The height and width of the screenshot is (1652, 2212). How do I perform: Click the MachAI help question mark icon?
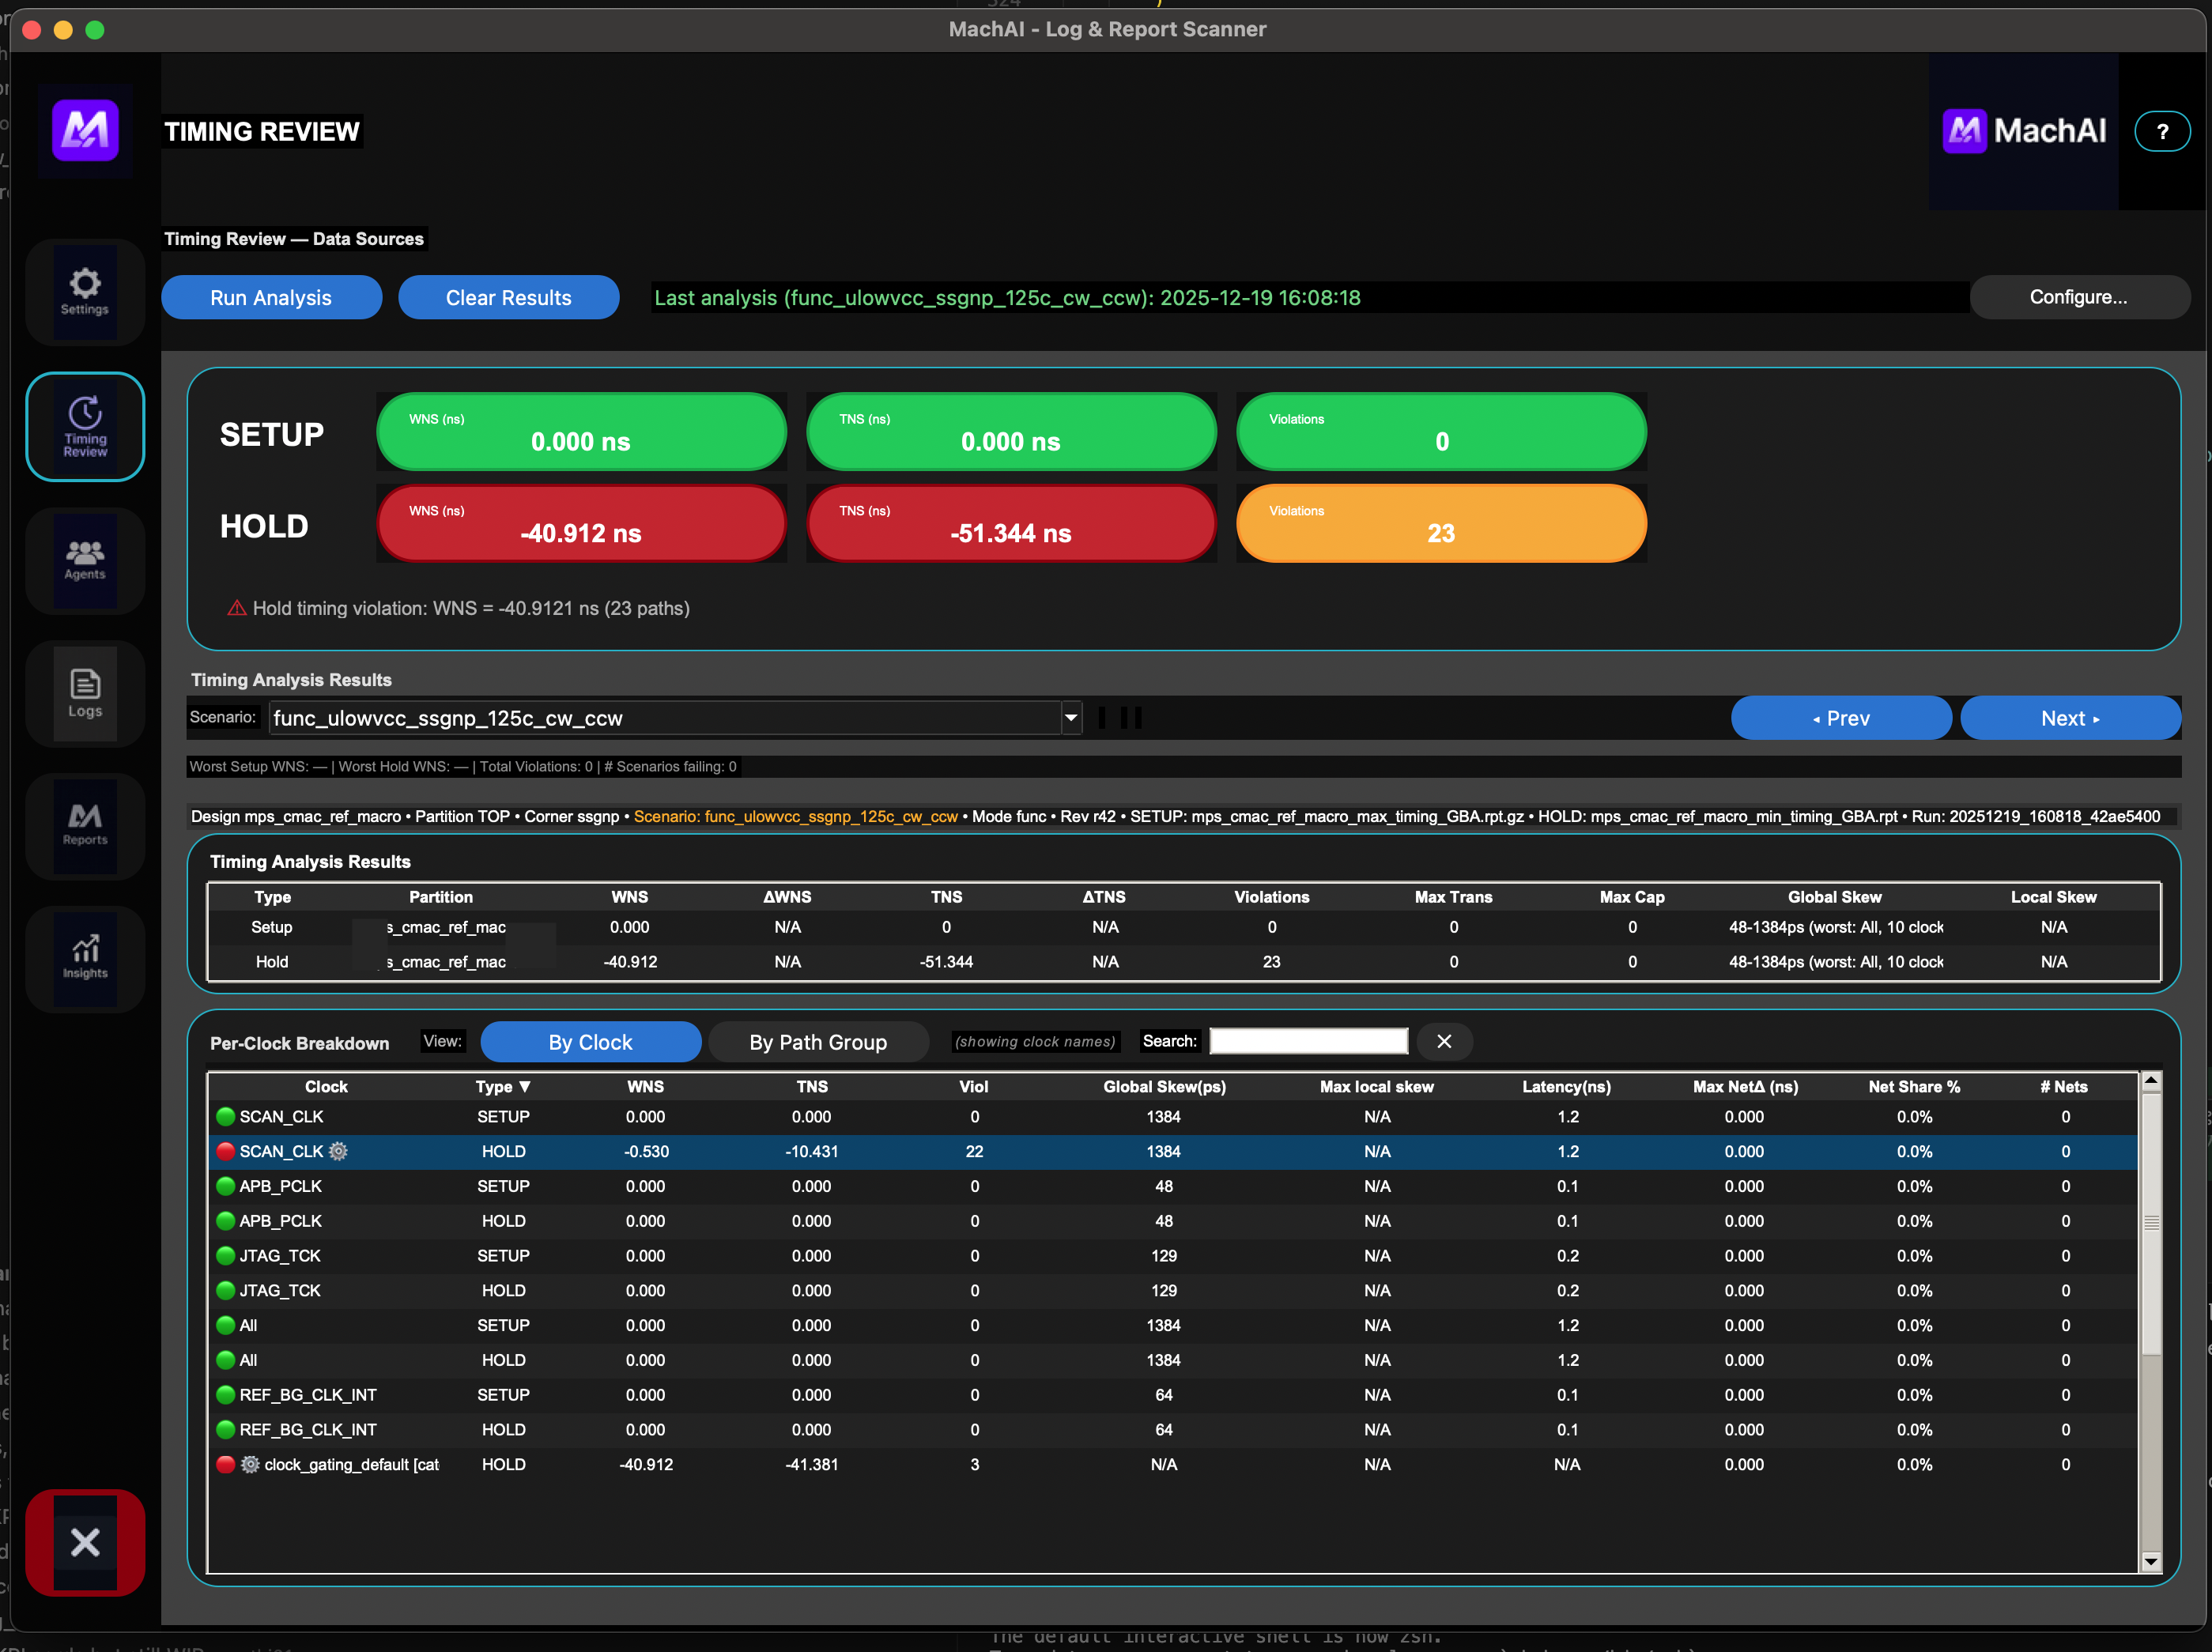tap(2162, 130)
